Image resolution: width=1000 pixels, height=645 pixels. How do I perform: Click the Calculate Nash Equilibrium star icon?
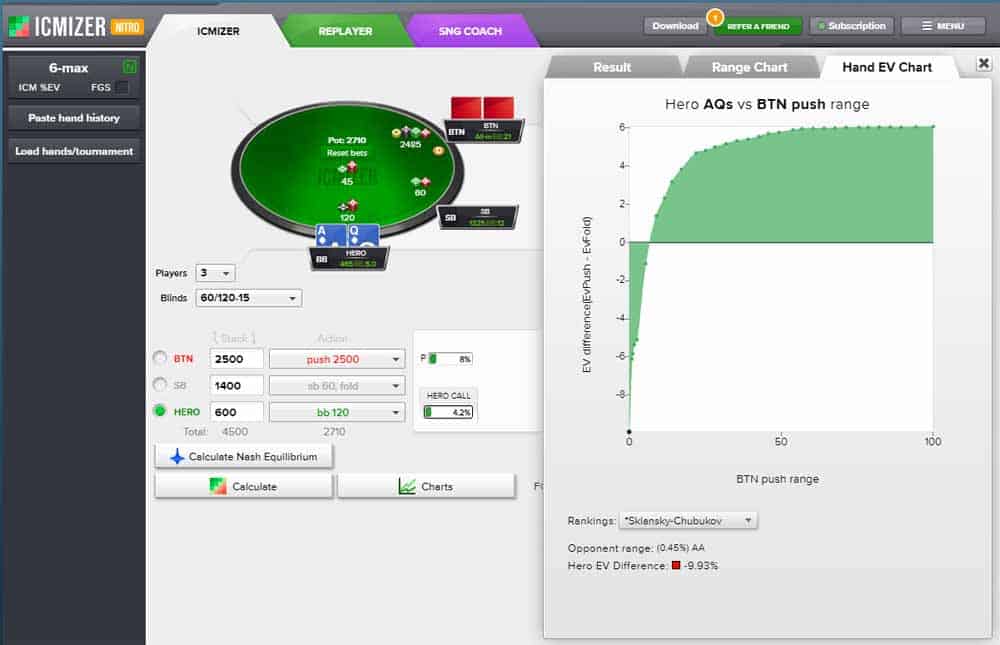pyautogui.click(x=177, y=457)
